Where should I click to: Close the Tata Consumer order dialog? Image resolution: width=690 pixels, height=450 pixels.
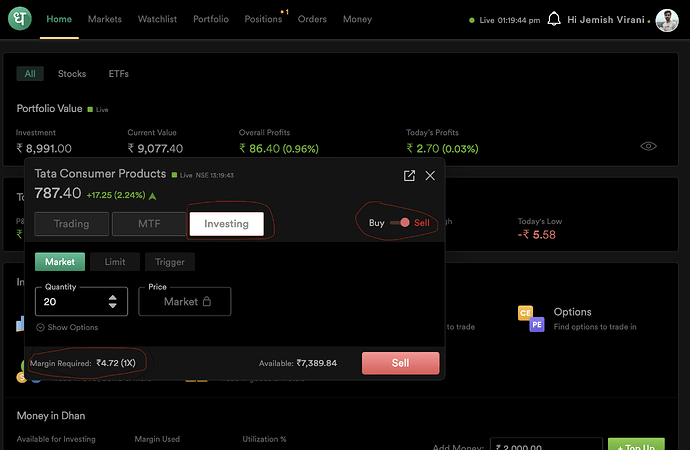point(430,175)
